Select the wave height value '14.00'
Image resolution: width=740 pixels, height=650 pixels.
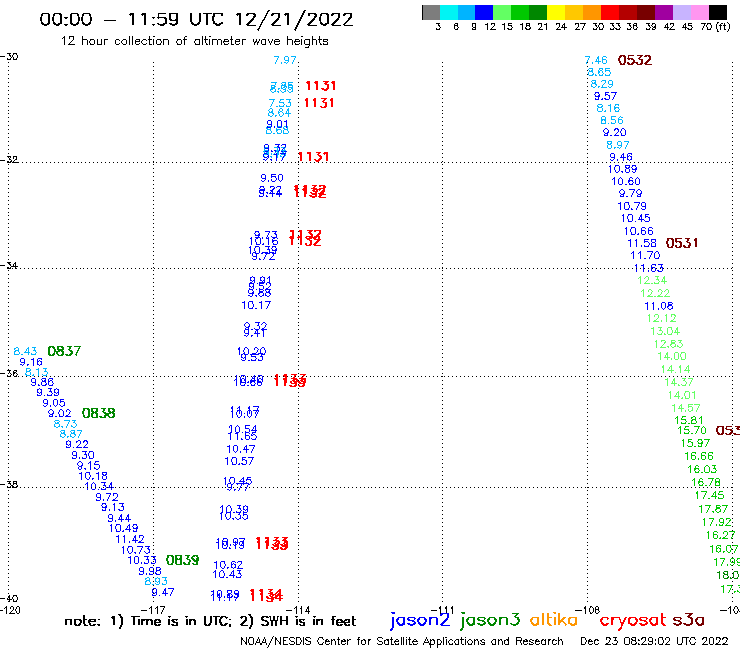[x=672, y=356]
